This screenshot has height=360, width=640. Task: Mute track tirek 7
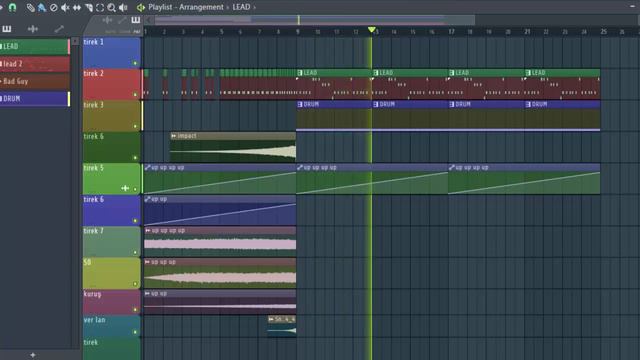click(x=135, y=252)
